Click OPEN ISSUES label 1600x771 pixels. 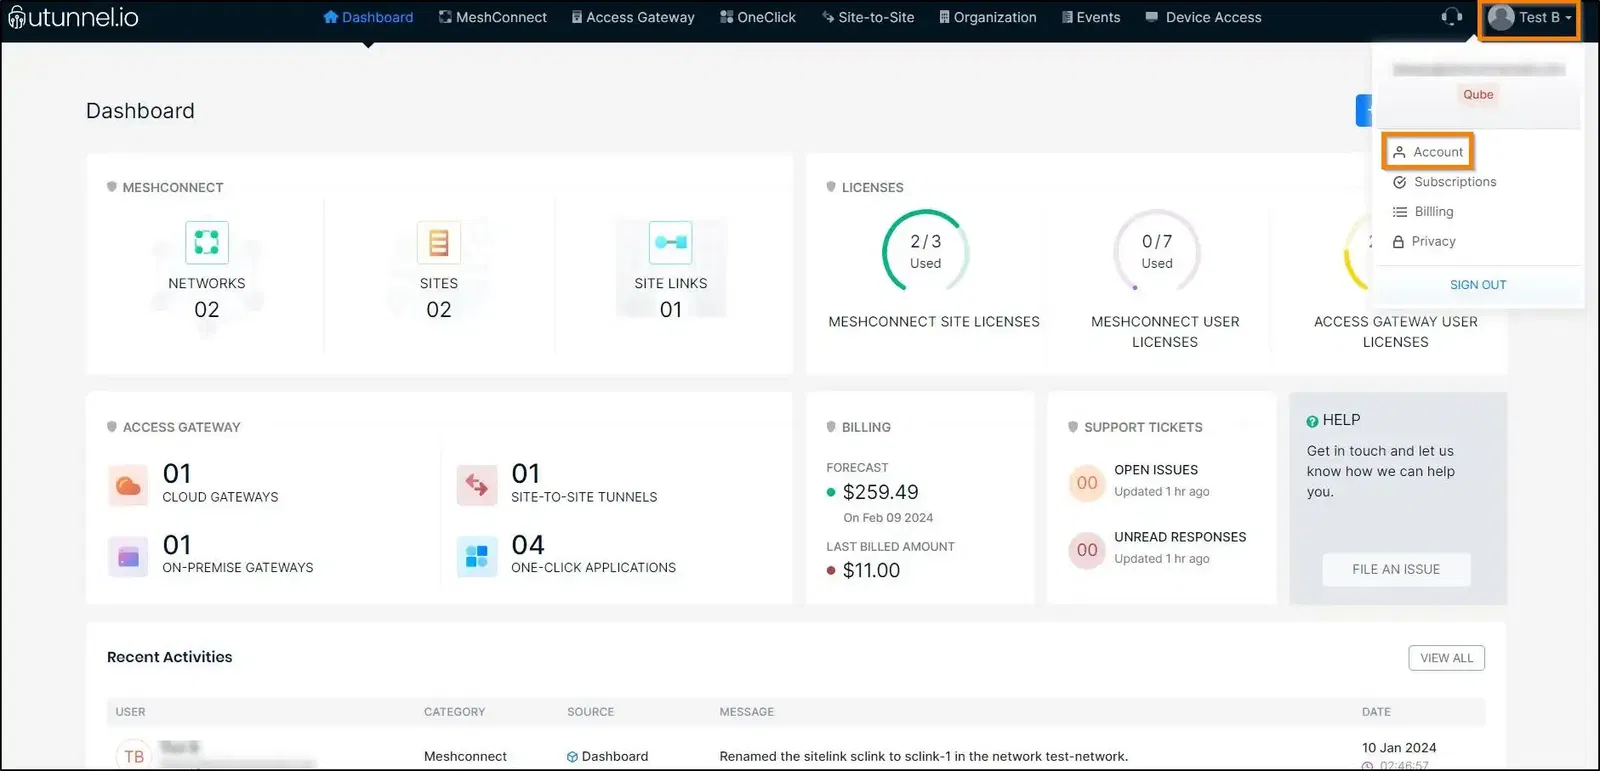click(x=1156, y=470)
